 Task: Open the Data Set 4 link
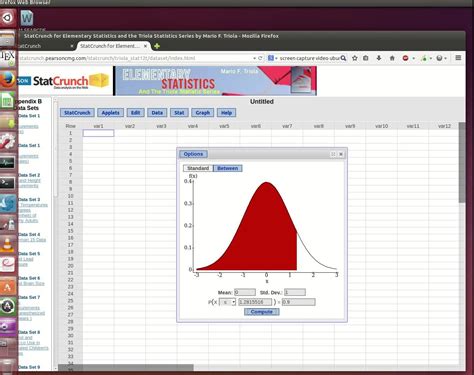pos(32,240)
